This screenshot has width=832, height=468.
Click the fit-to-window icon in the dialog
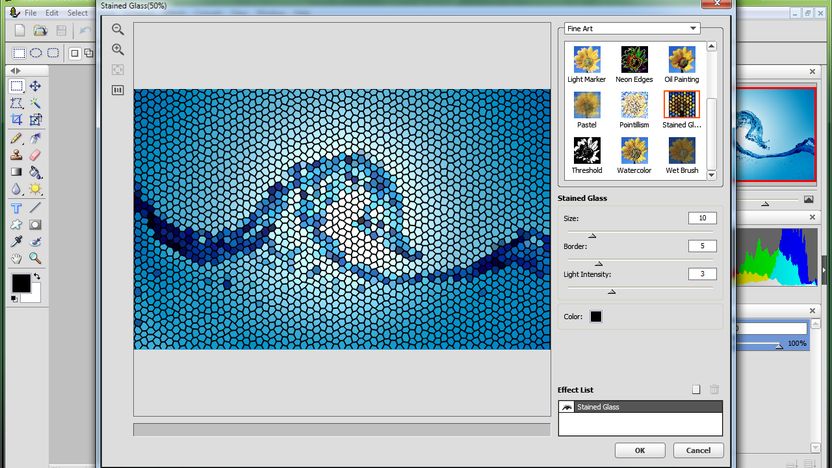[118, 70]
